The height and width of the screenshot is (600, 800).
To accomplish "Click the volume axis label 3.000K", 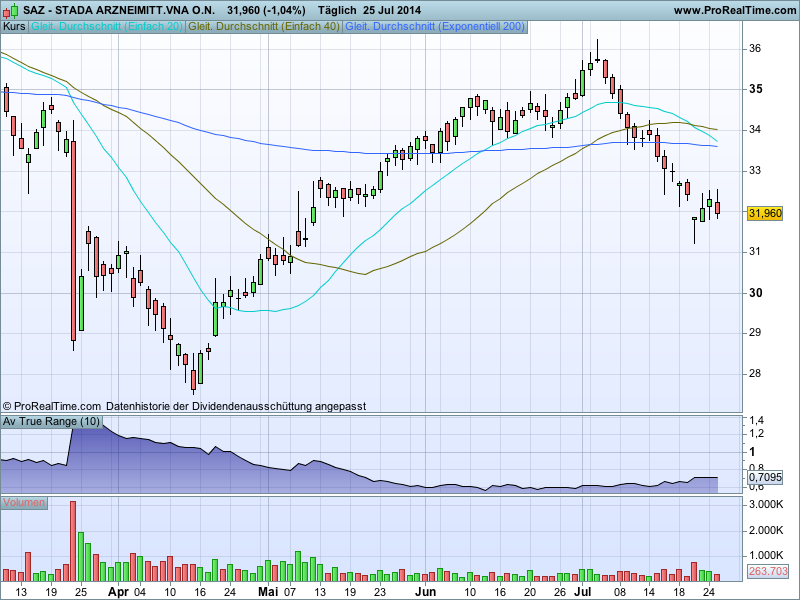I will coord(766,505).
